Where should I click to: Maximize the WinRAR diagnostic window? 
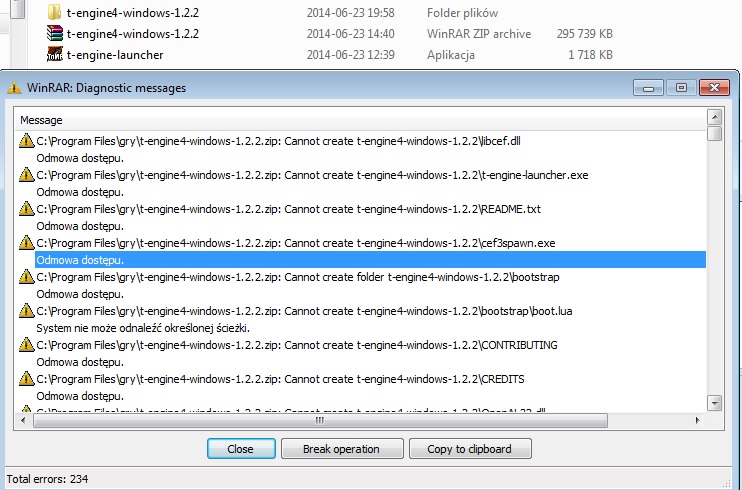point(681,88)
